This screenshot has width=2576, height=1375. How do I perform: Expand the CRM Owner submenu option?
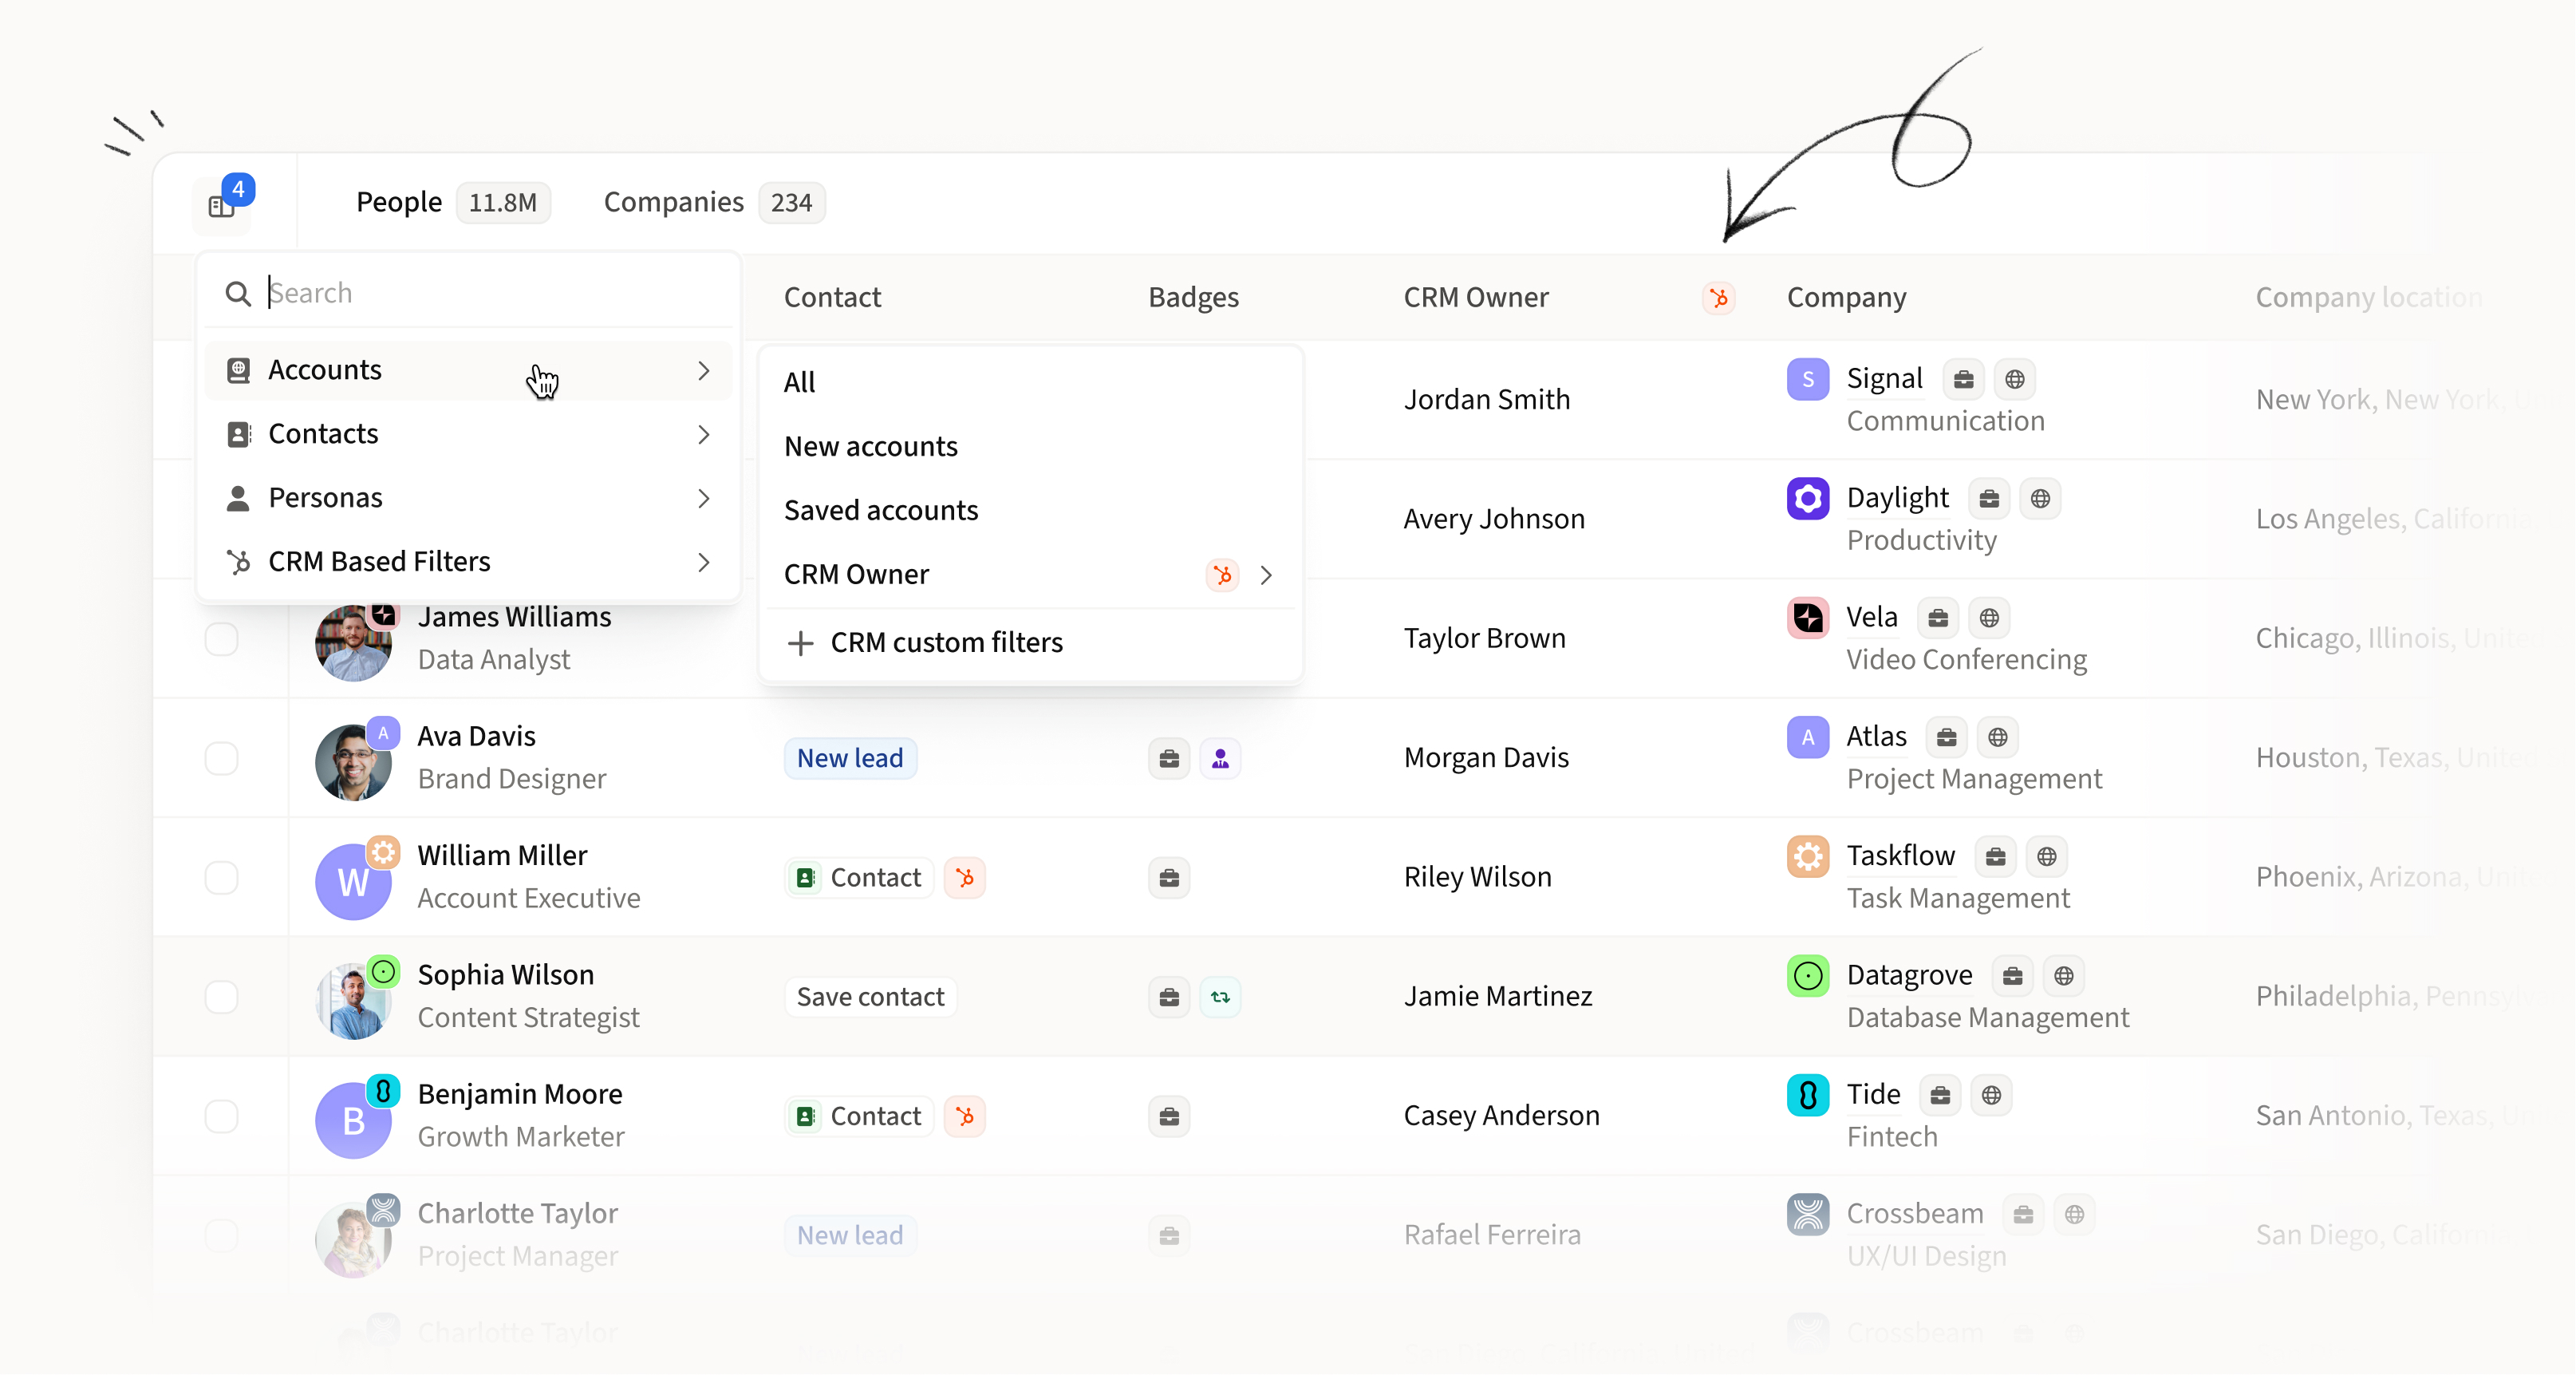pos(1030,575)
